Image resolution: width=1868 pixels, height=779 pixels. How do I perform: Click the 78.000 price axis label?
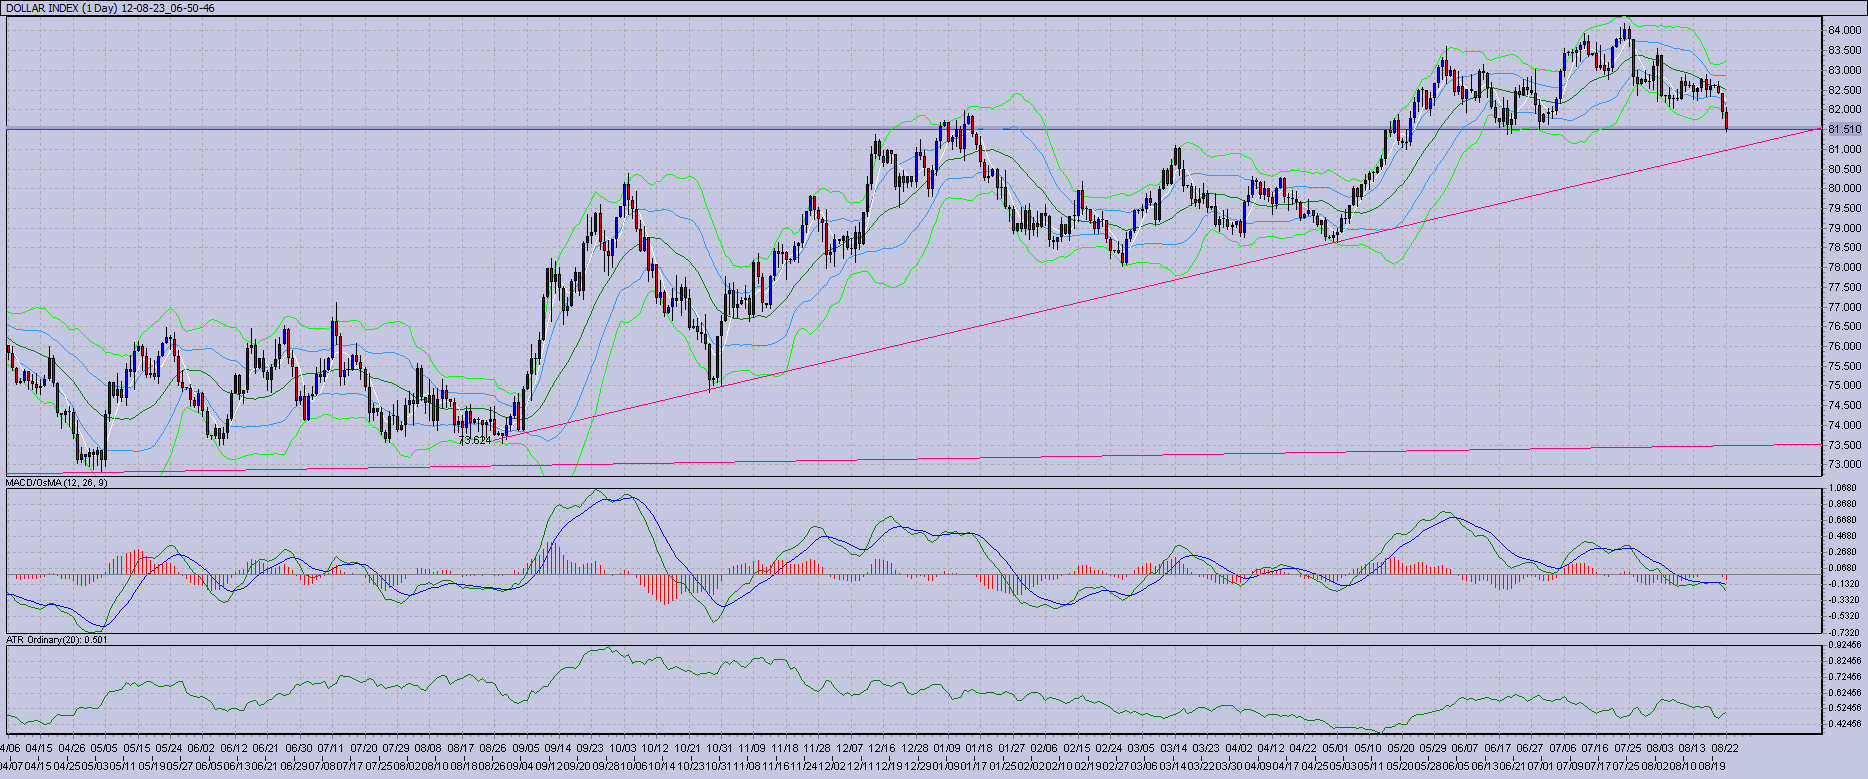point(1844,268)
